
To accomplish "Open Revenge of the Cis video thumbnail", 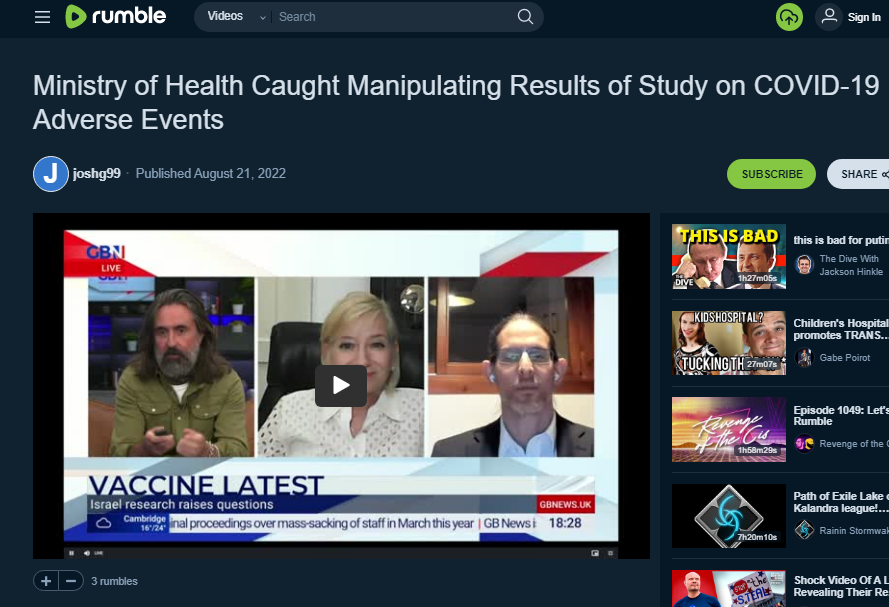I will click(x=729, y=430).
